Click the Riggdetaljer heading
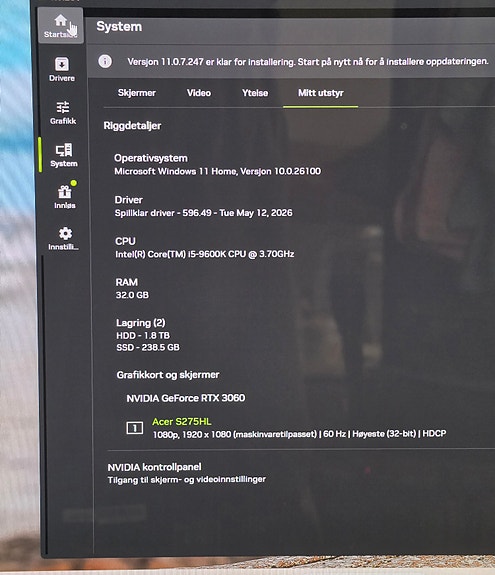The image size is (495, 575). tap(132, 126)
